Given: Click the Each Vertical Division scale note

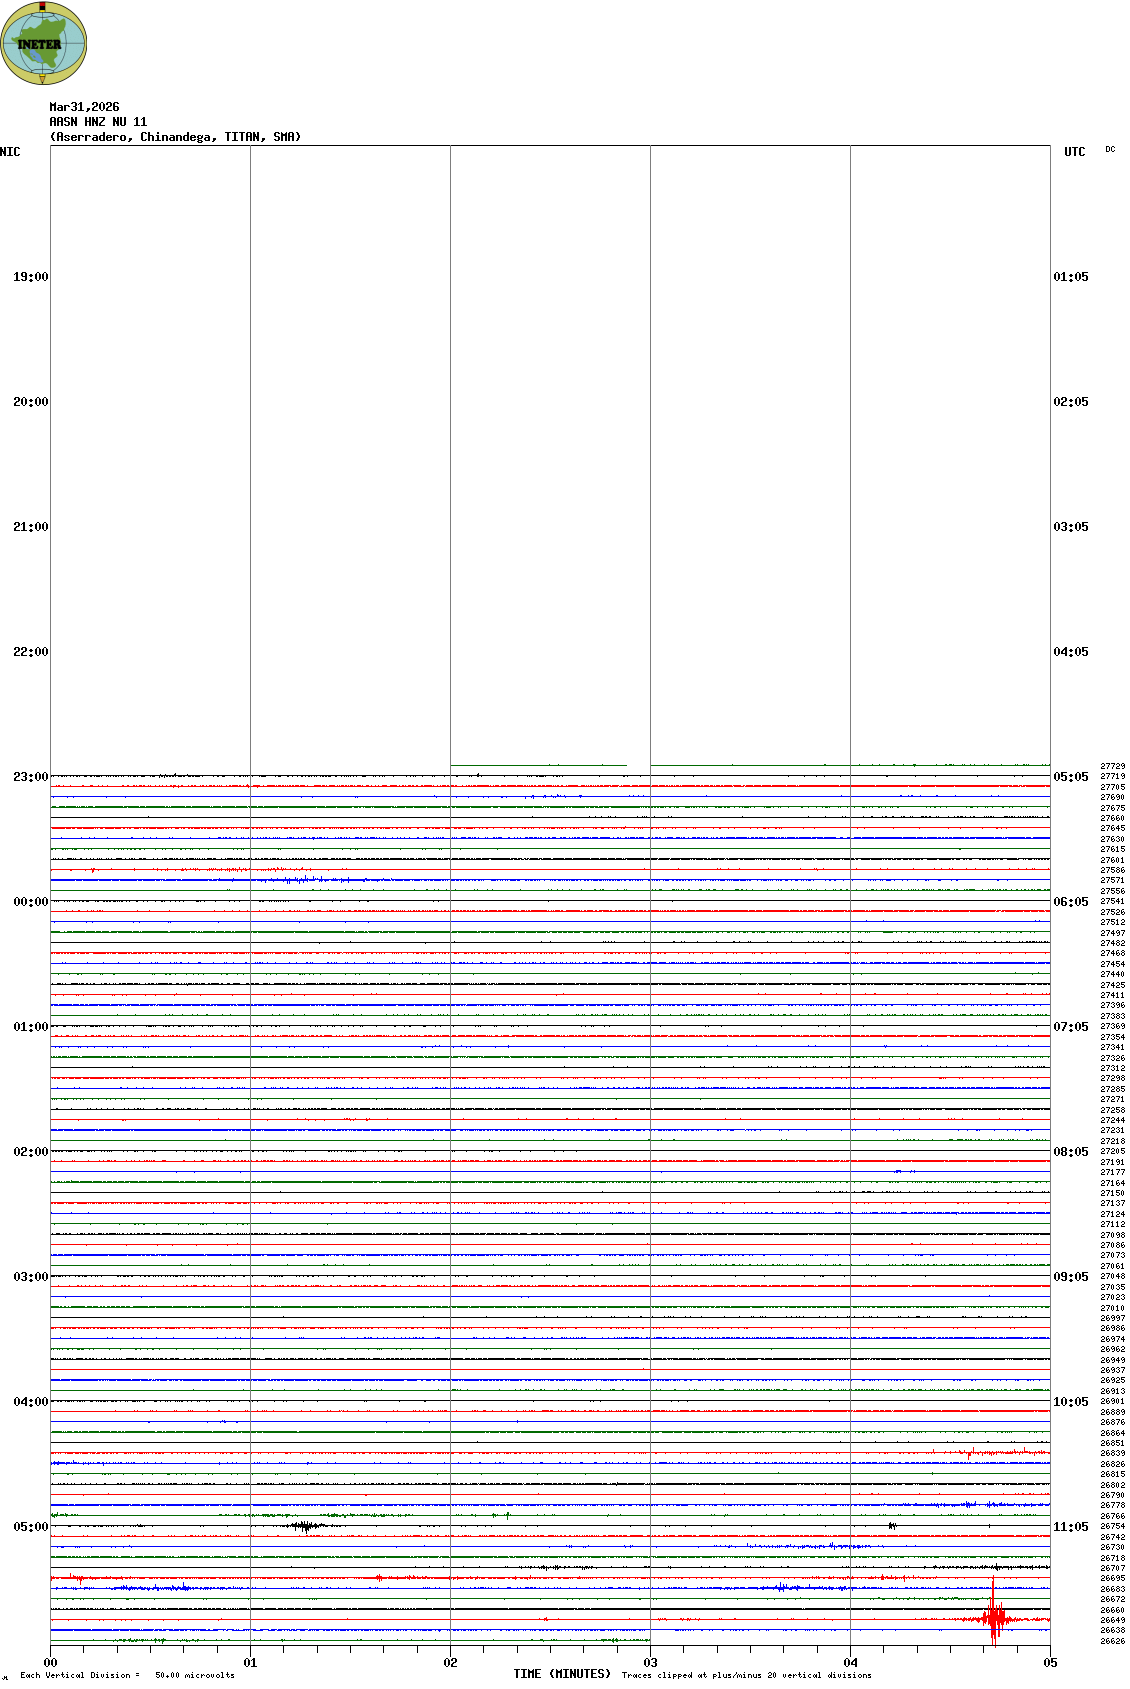Looking at the screenshot, I should [x=127, y=1675].
